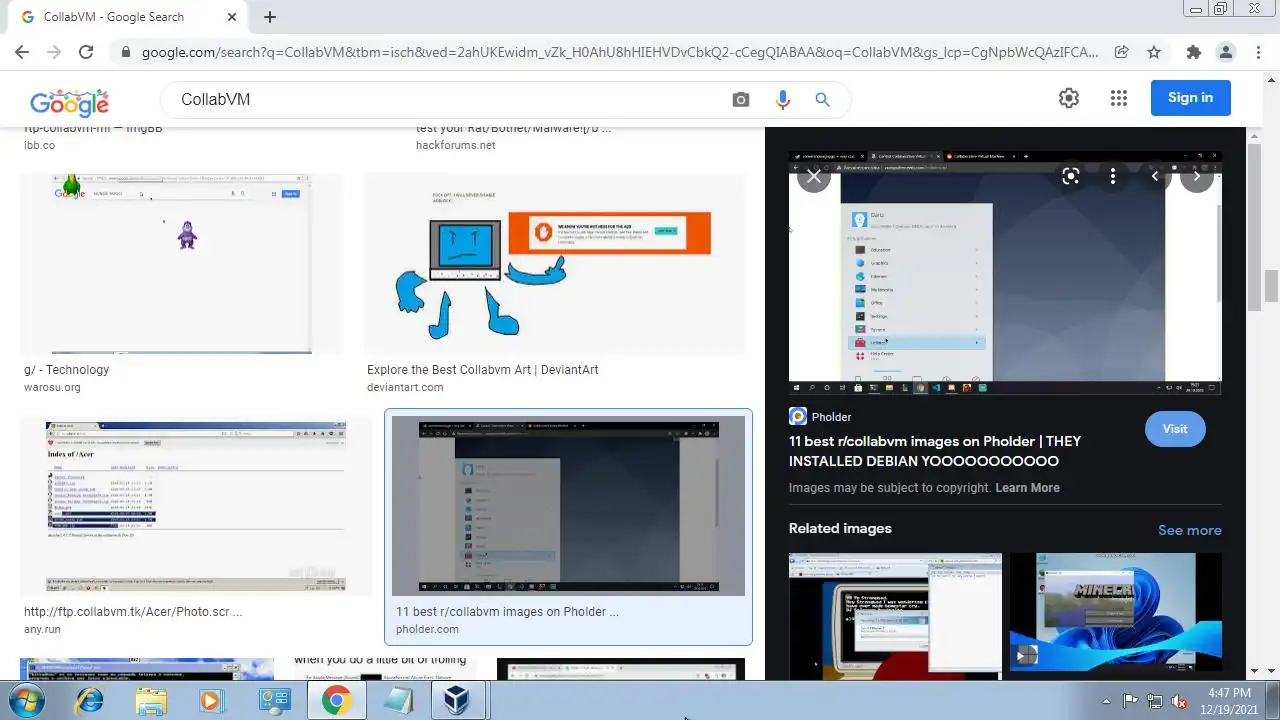
Task: Click the large Debian preview image
Action: click(1005, 273)
